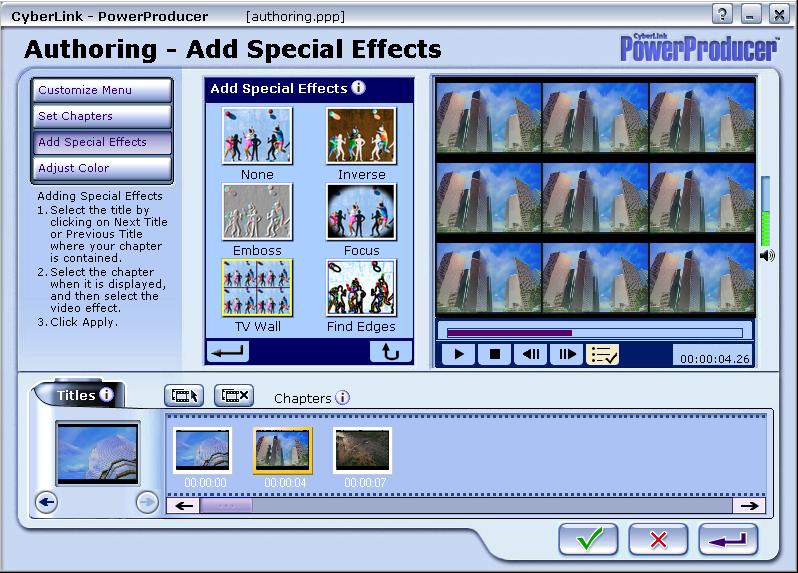798x573 pixels.
Task: Click the select chapter filmstrip icon
Action: [x=185, y=395]
